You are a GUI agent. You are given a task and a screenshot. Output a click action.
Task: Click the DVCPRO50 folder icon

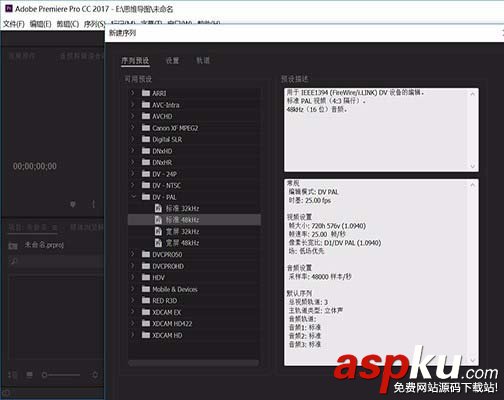(146, 254)
